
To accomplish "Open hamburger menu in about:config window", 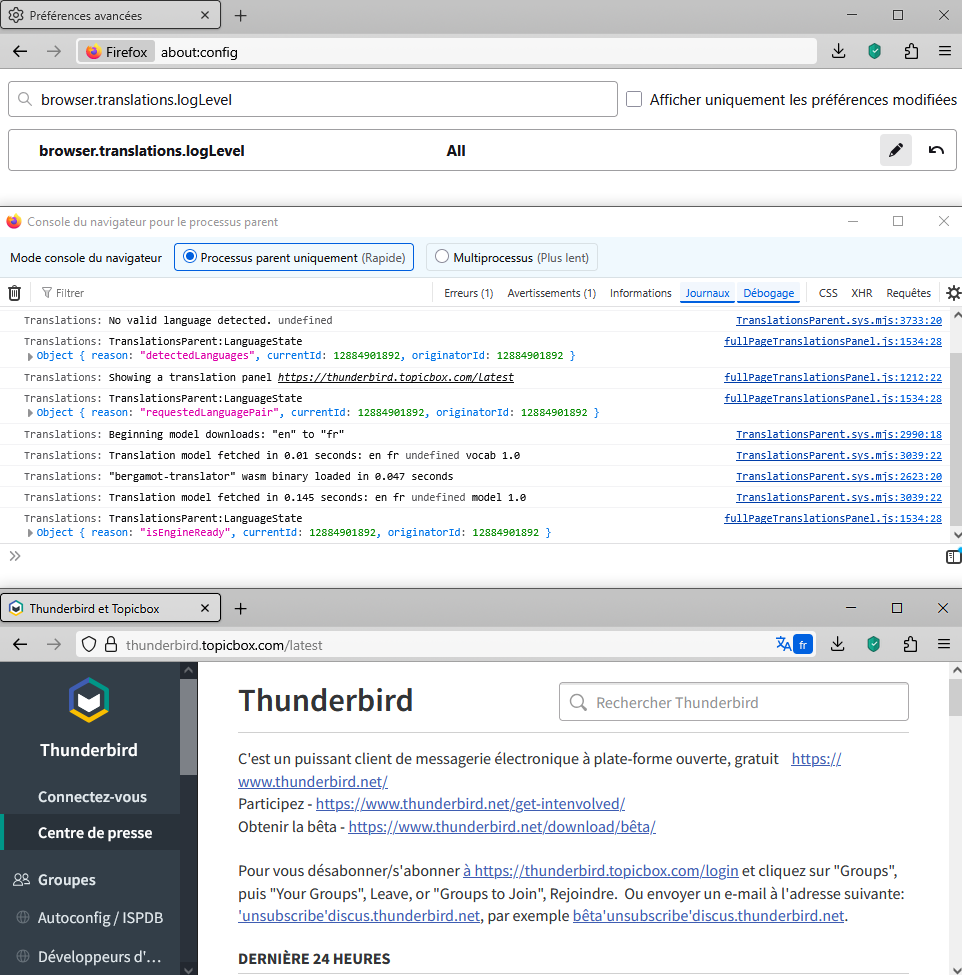I will pos(945,52).
